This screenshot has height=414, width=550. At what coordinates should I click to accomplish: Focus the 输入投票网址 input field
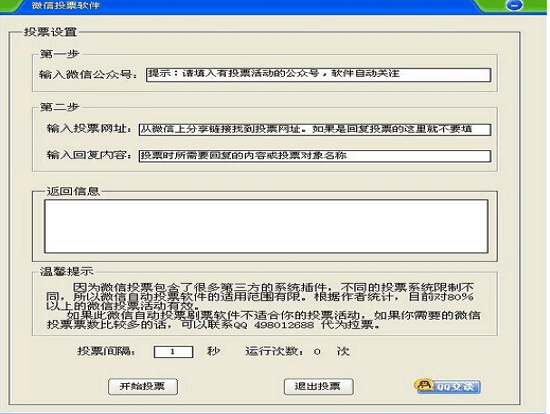pyautogui.click(x=315, y=129)
